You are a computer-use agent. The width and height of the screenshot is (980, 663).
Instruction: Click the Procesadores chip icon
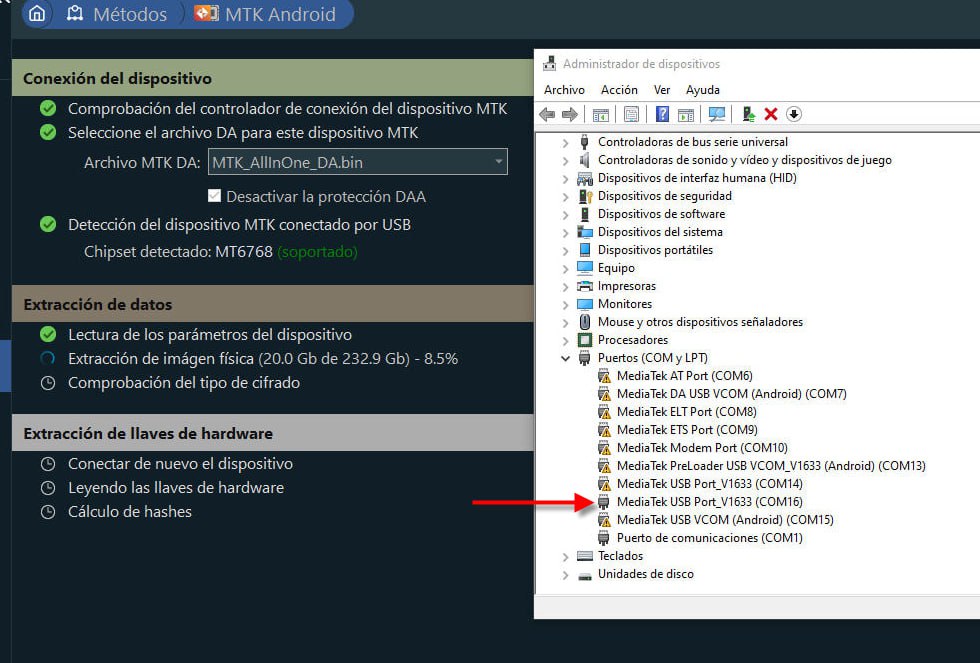(x=585, y=340)
